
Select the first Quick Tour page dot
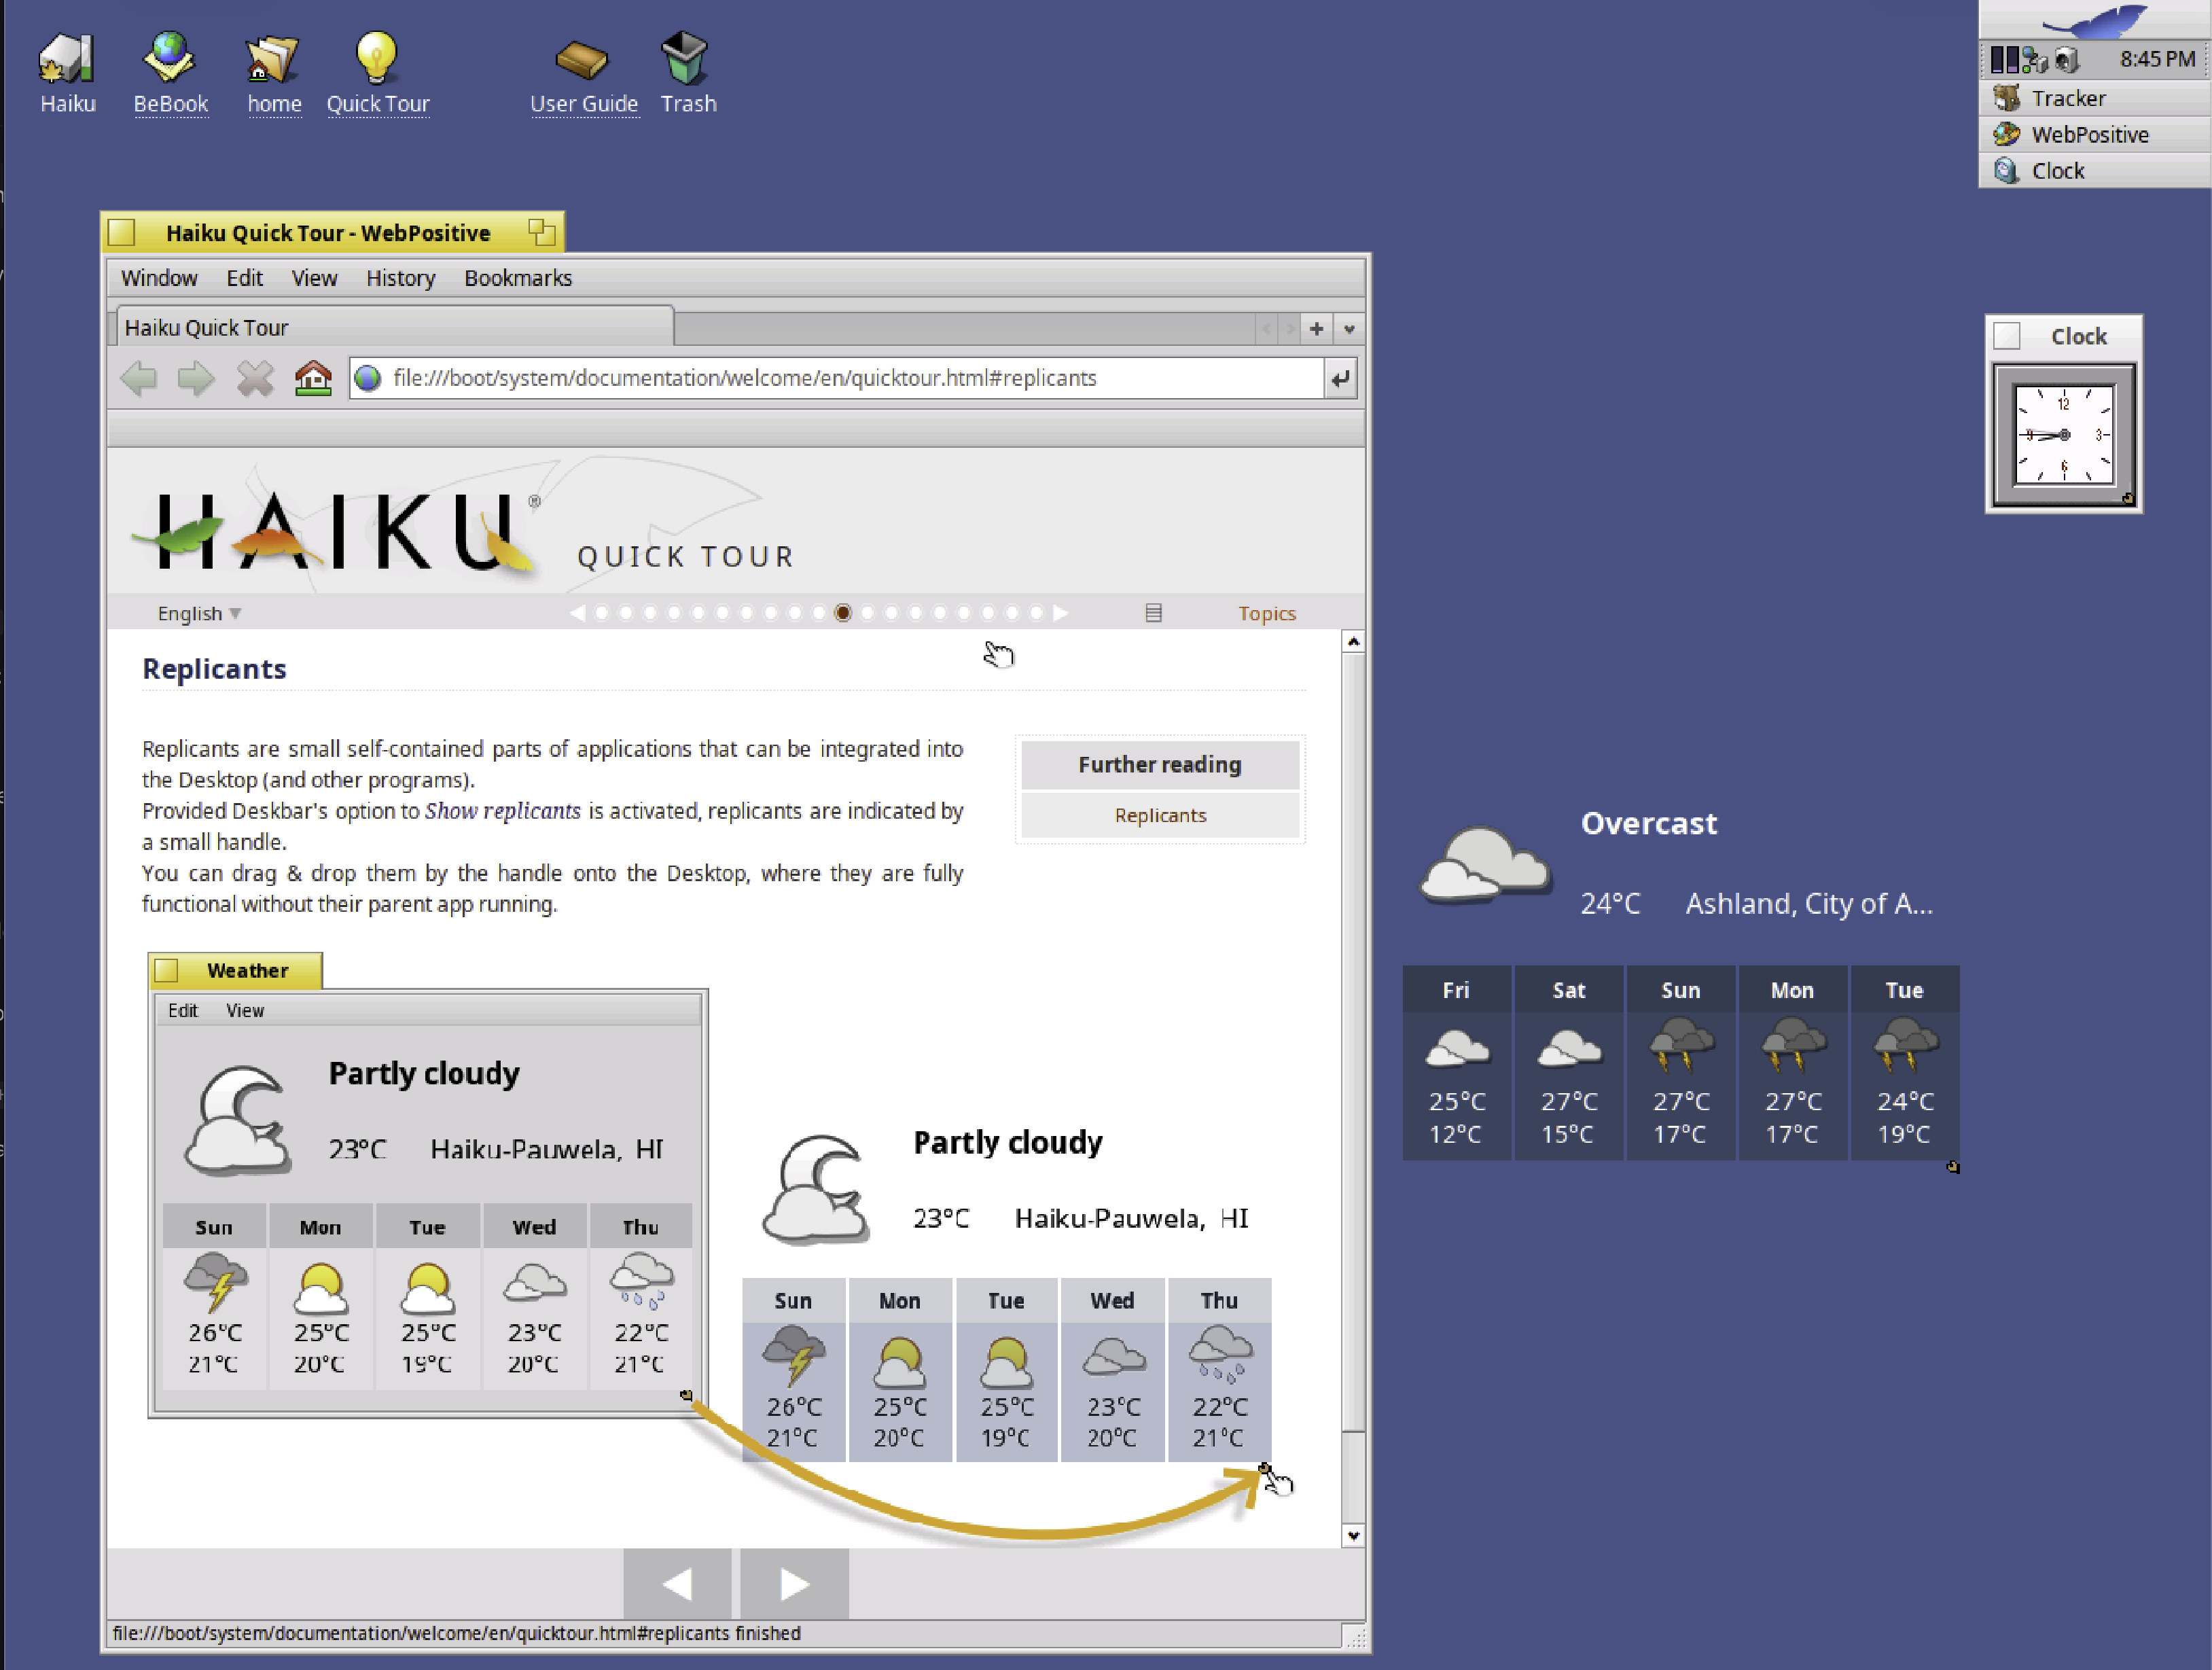[602, 612]
